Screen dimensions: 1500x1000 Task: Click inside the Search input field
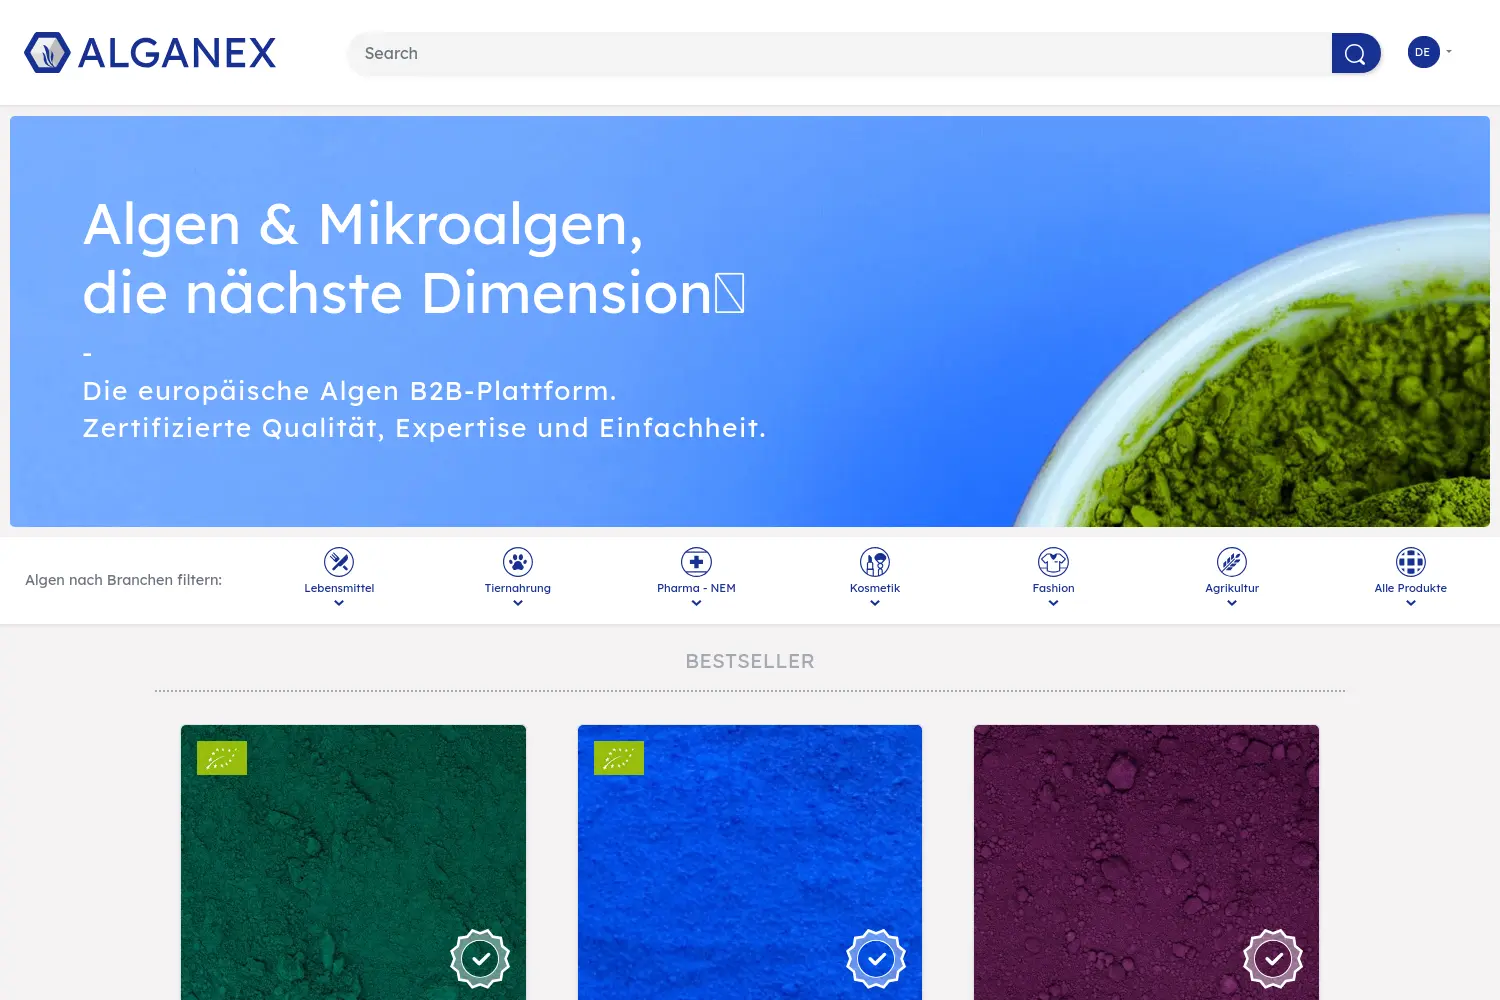840,53
